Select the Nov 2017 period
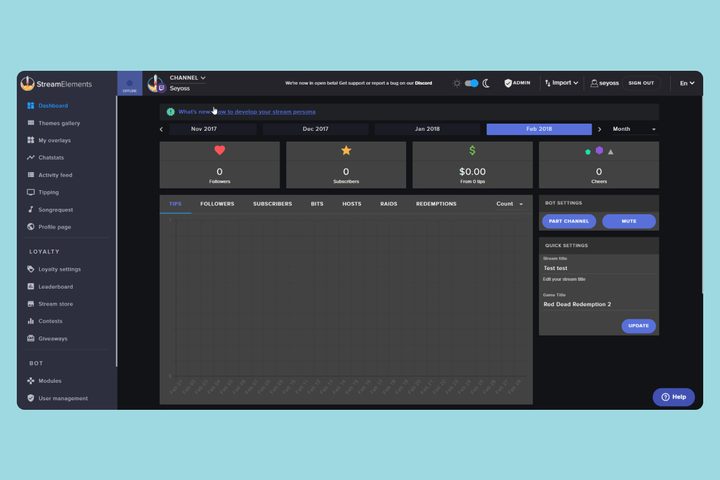720x480 pixels. [x=204, y=129]
